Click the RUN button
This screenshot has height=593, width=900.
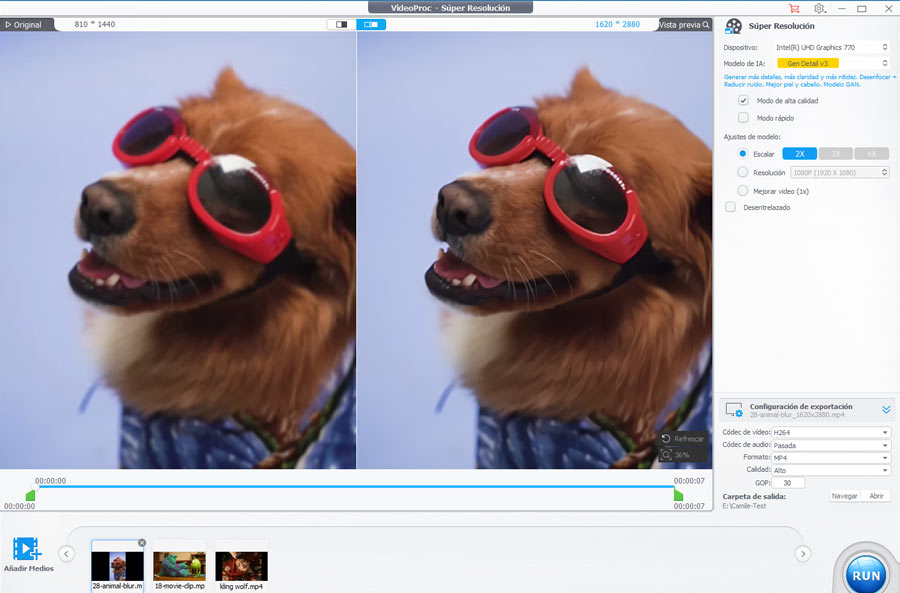(866, 575)
